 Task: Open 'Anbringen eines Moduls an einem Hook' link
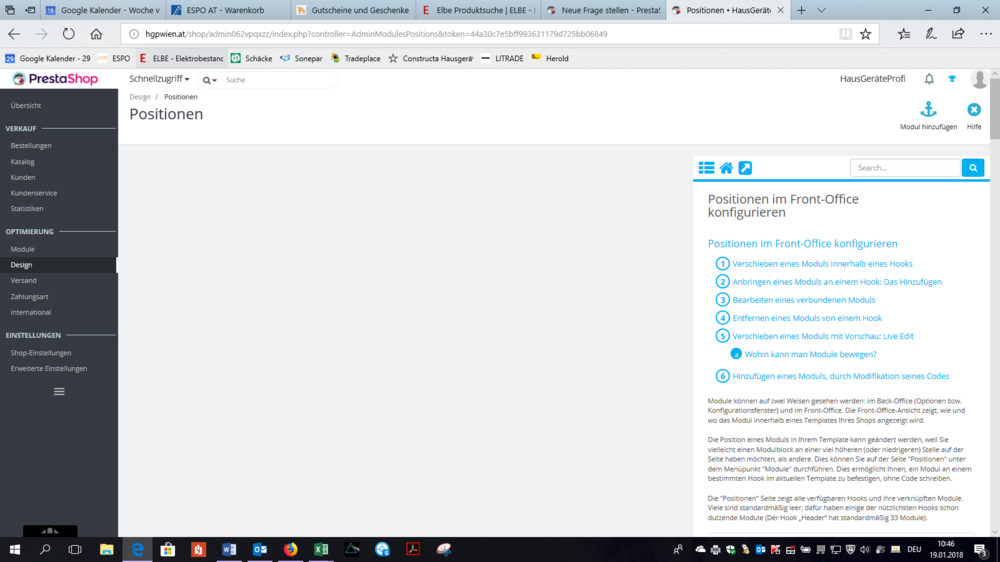(837, 281)
